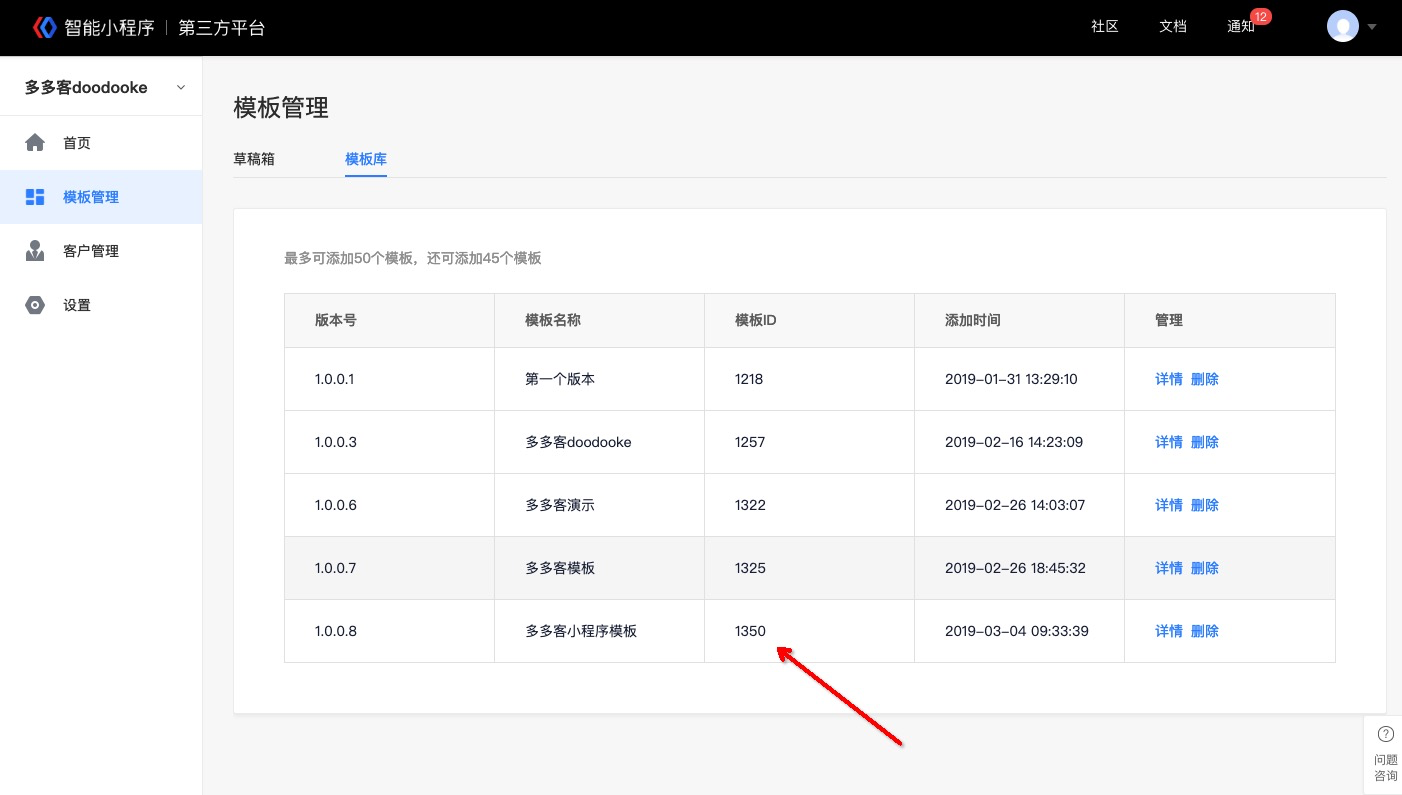The image size is (1402, 795).
Task: Click the 管理 column header
Action: click(x=1169, y=320)
